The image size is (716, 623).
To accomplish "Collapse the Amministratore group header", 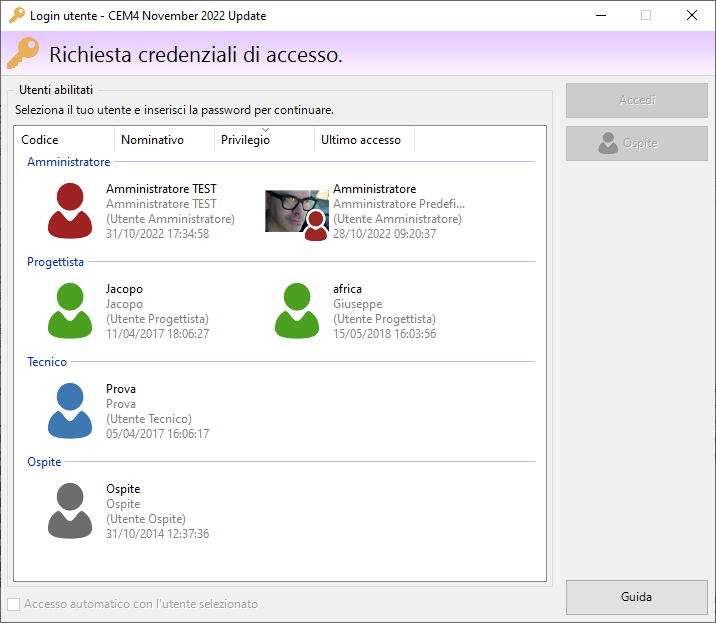I will coord(68,162).
